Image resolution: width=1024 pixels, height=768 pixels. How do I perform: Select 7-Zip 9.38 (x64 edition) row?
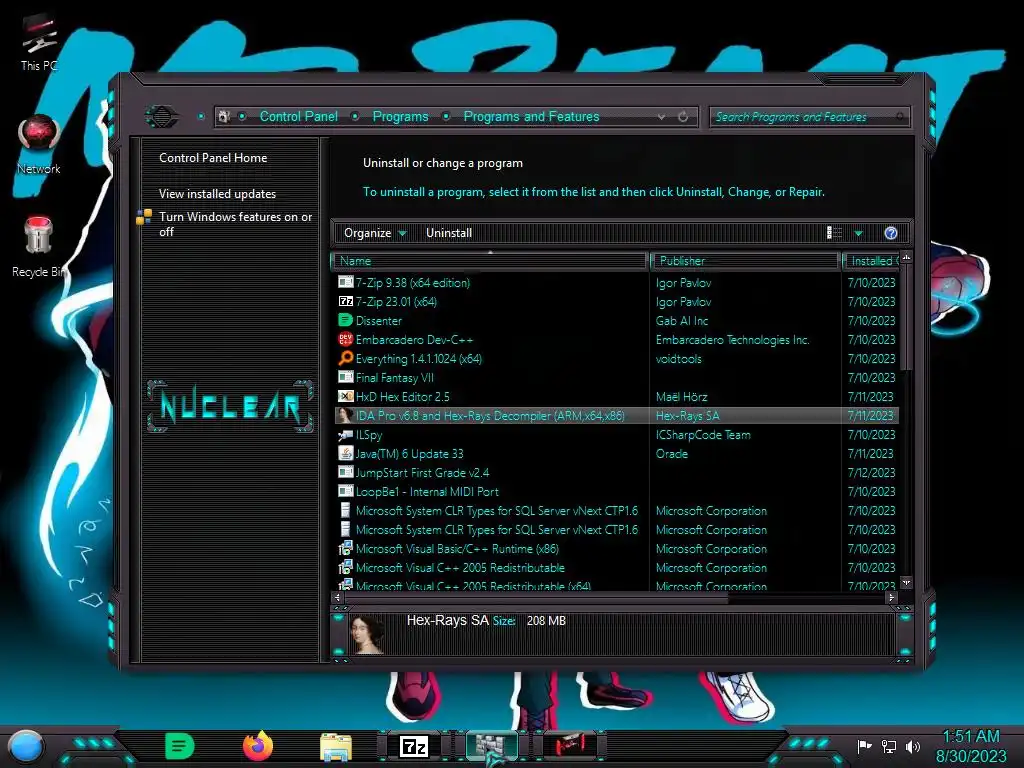tap(616, 283)
